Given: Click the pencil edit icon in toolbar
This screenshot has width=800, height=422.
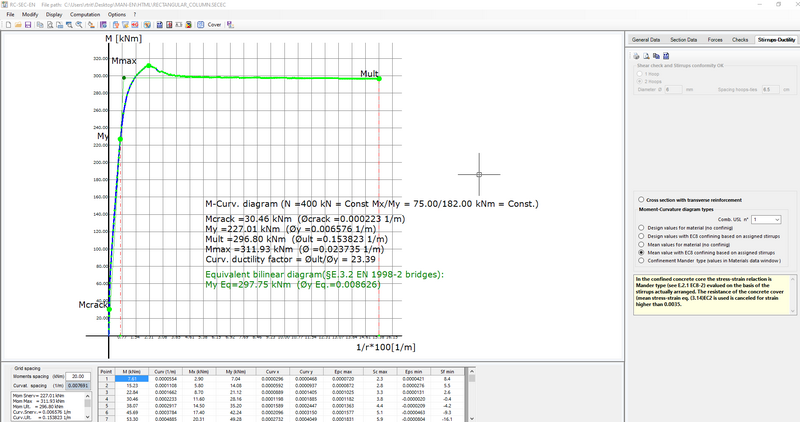Looking at the screenshot, I should 91,24.
